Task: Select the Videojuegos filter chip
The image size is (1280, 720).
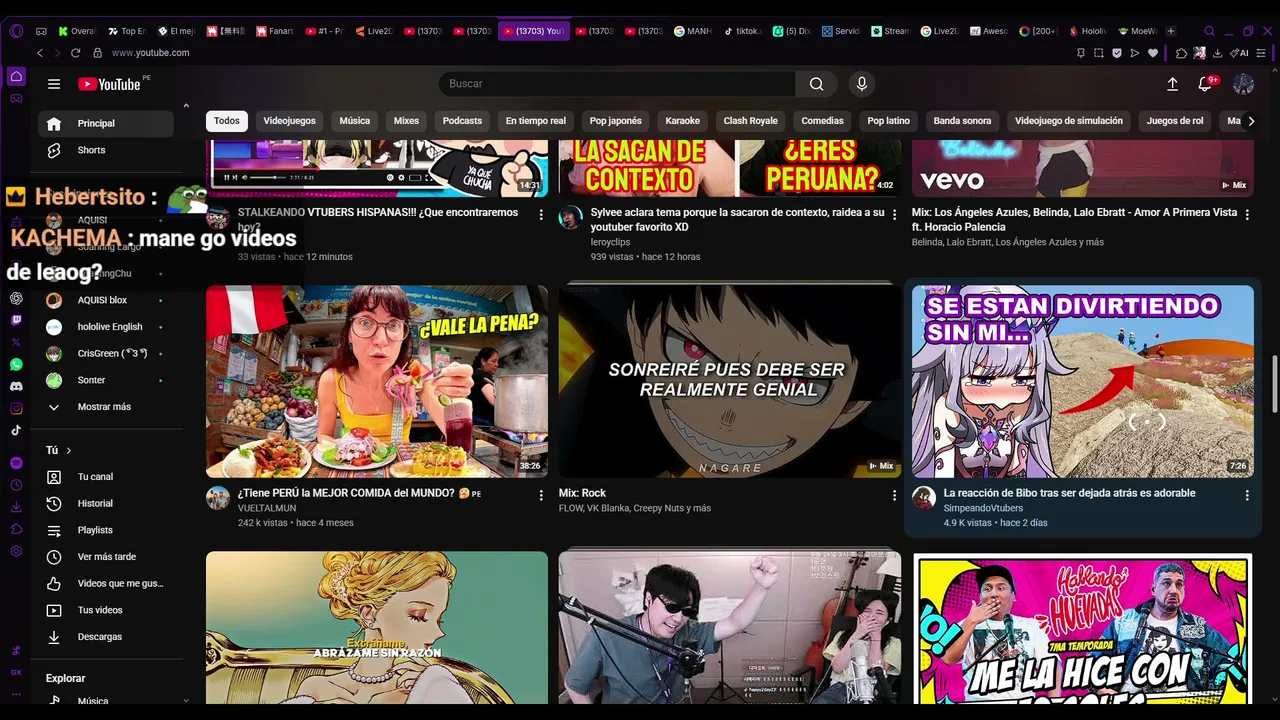Action: pyautogui.click(x=290, y=121)
